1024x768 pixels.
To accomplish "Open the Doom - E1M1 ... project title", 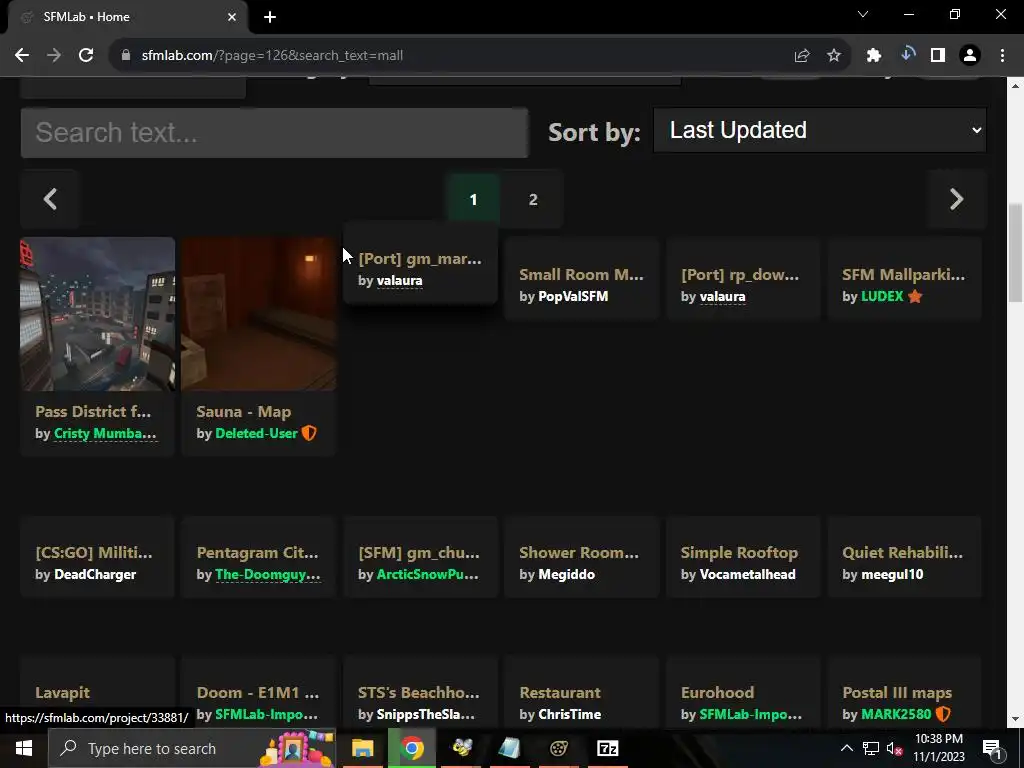I will (x=258, y=692).
